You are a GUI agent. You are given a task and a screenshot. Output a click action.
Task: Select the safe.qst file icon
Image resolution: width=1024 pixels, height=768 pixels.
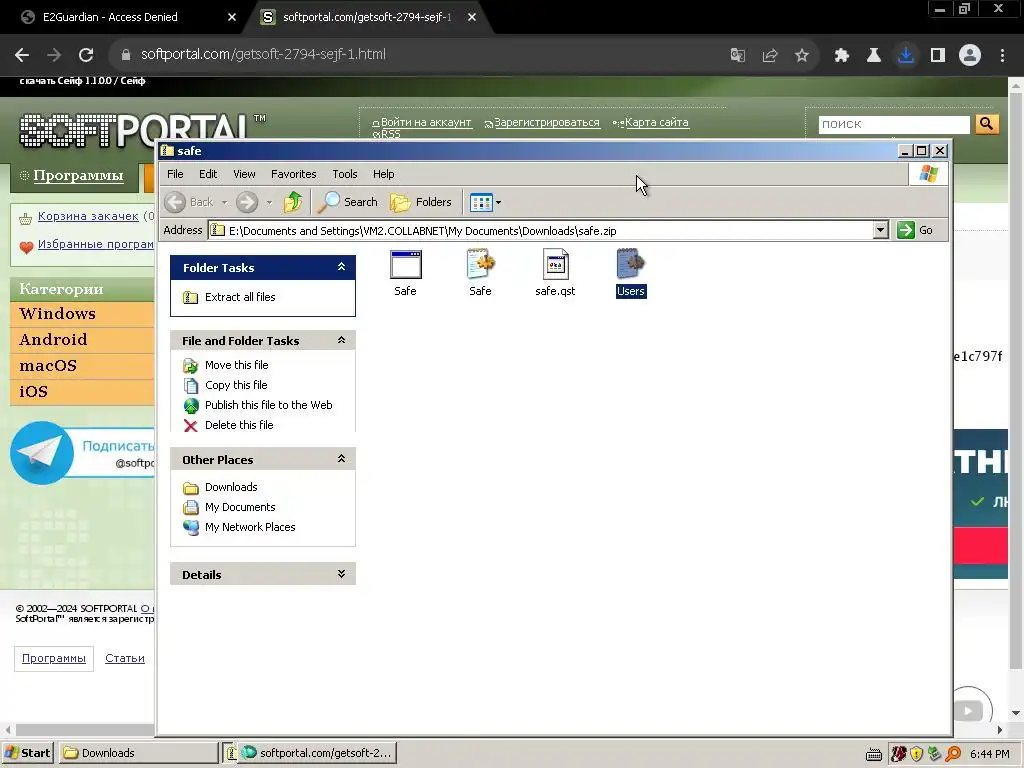(555, 264)
